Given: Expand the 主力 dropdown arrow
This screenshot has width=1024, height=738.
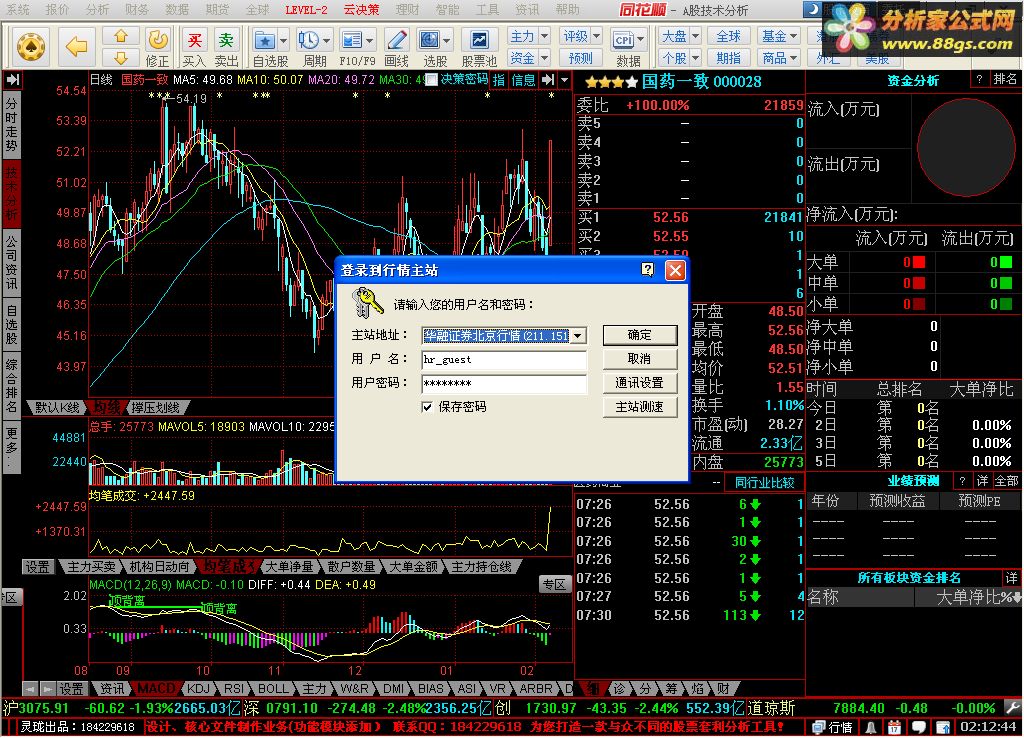Looking at the screenshot, I should click(545, 37).
